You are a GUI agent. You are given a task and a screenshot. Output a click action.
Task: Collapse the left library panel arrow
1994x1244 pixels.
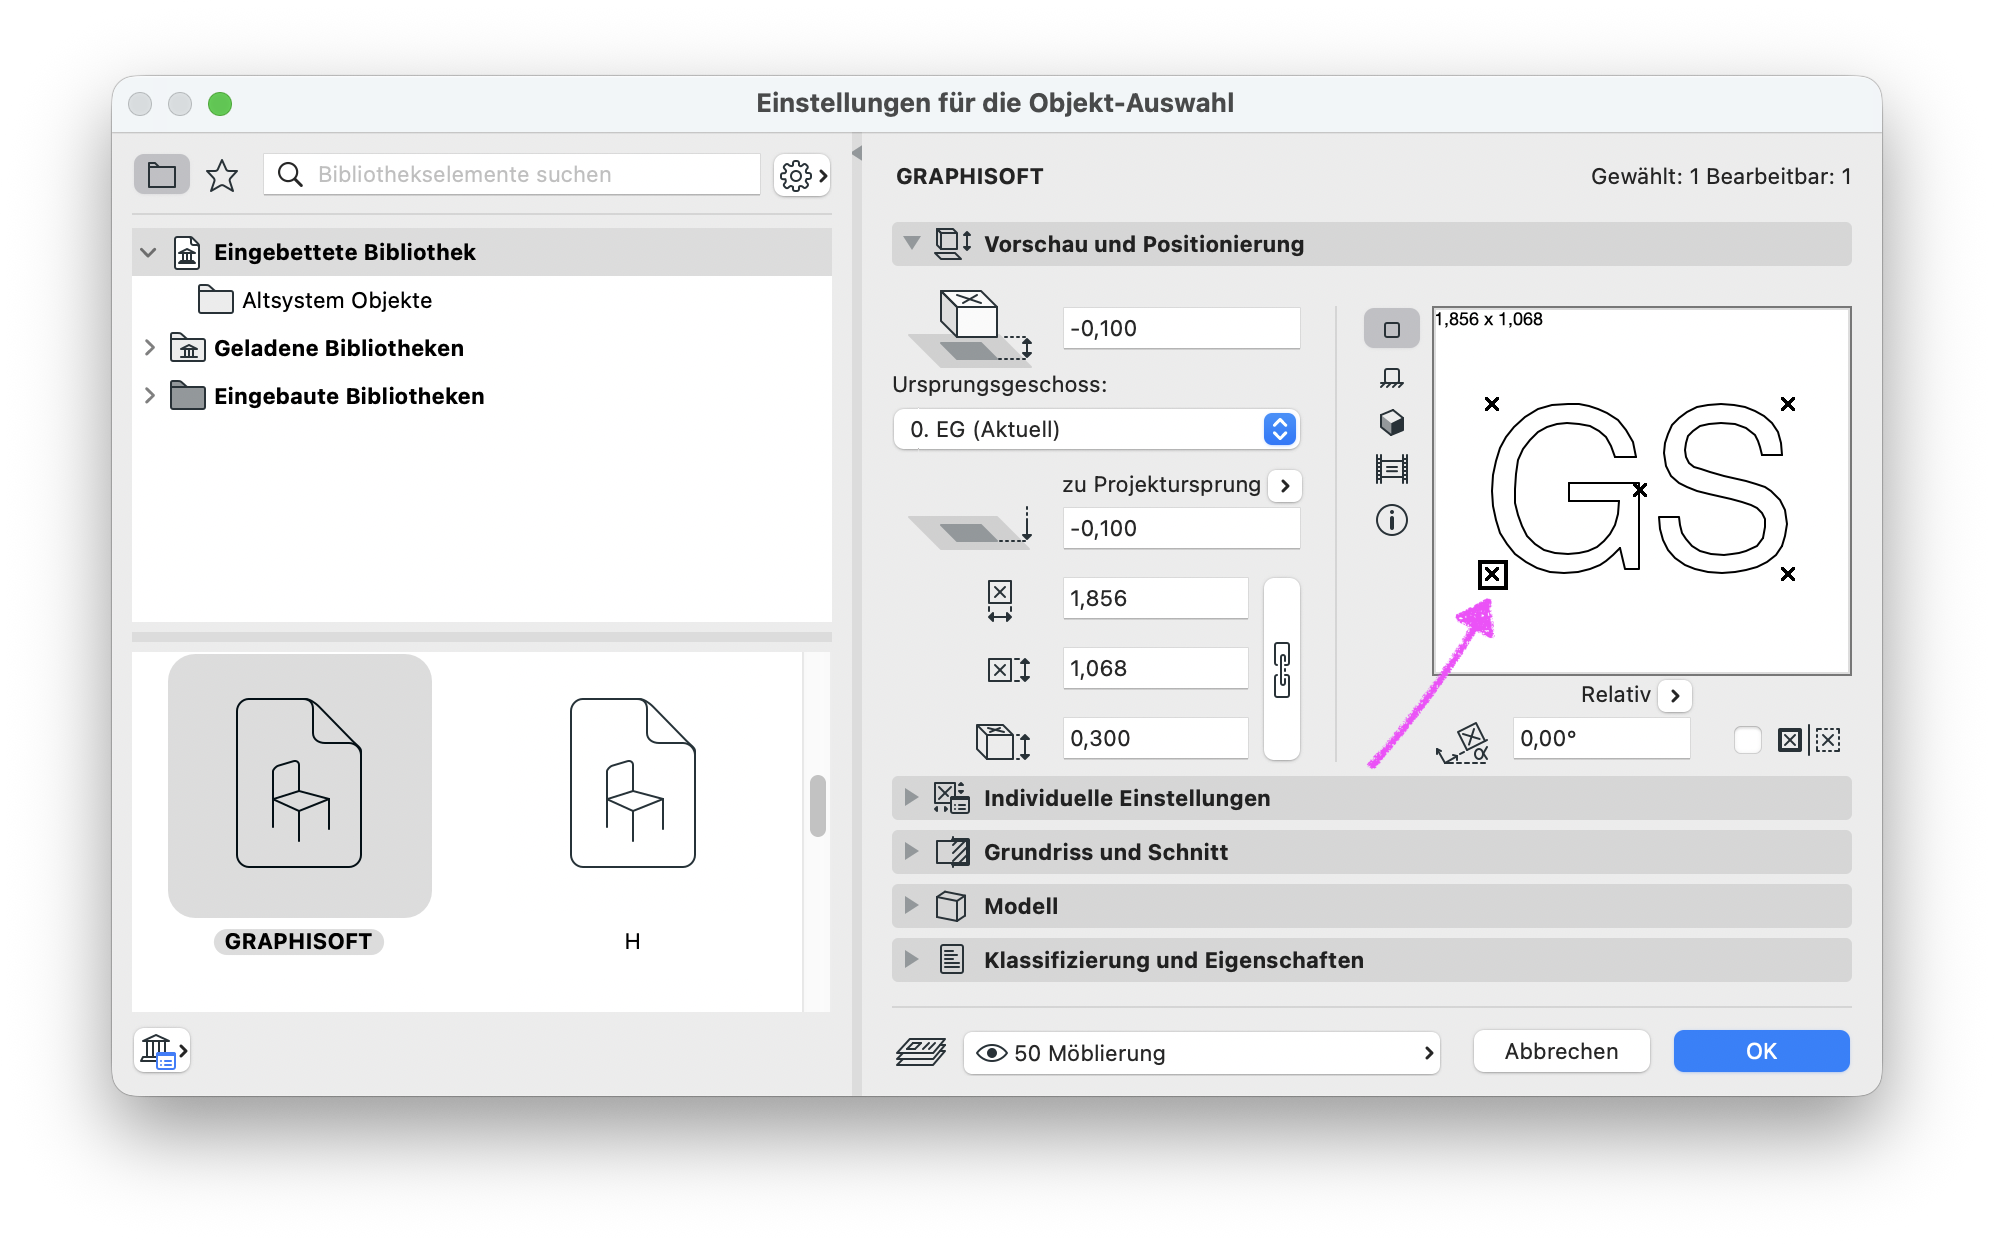click(x=856, y=153)
